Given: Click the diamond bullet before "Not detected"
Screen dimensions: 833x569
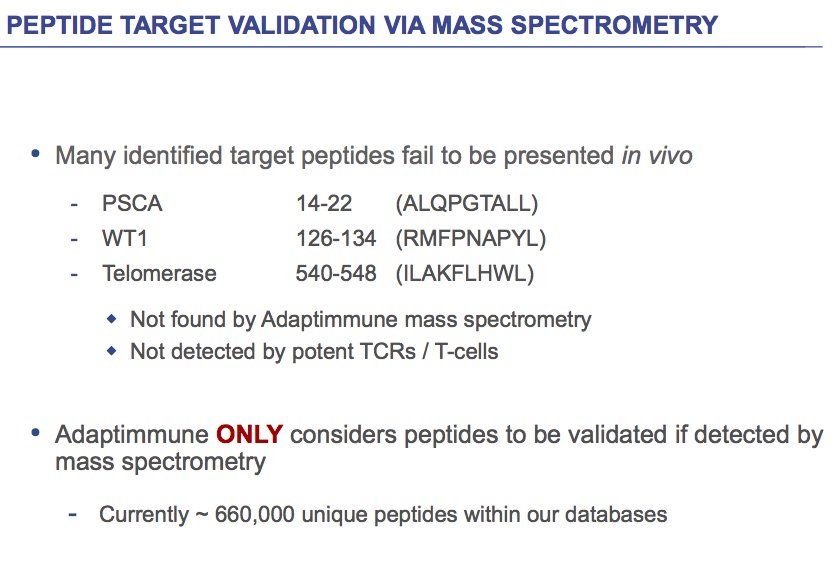Looking at the screenshot, I should point(112,352).
